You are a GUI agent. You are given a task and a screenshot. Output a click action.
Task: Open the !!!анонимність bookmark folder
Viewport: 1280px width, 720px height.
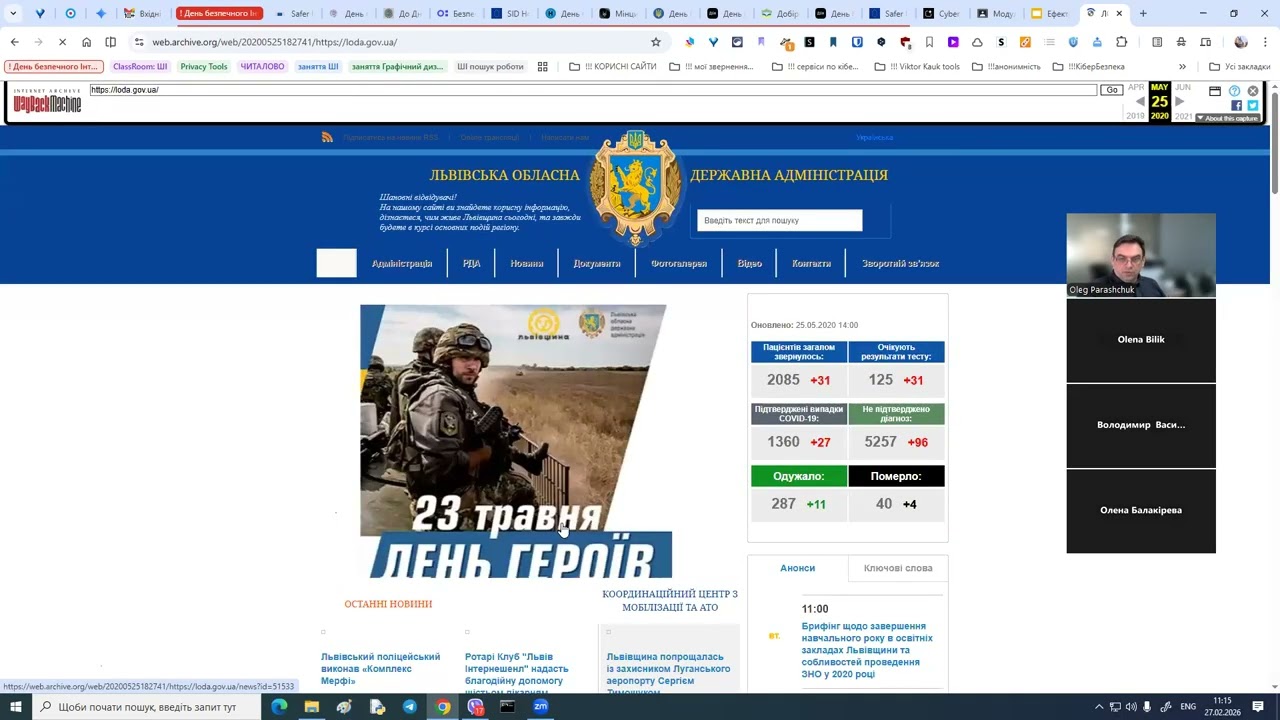tap(1006, 67)
